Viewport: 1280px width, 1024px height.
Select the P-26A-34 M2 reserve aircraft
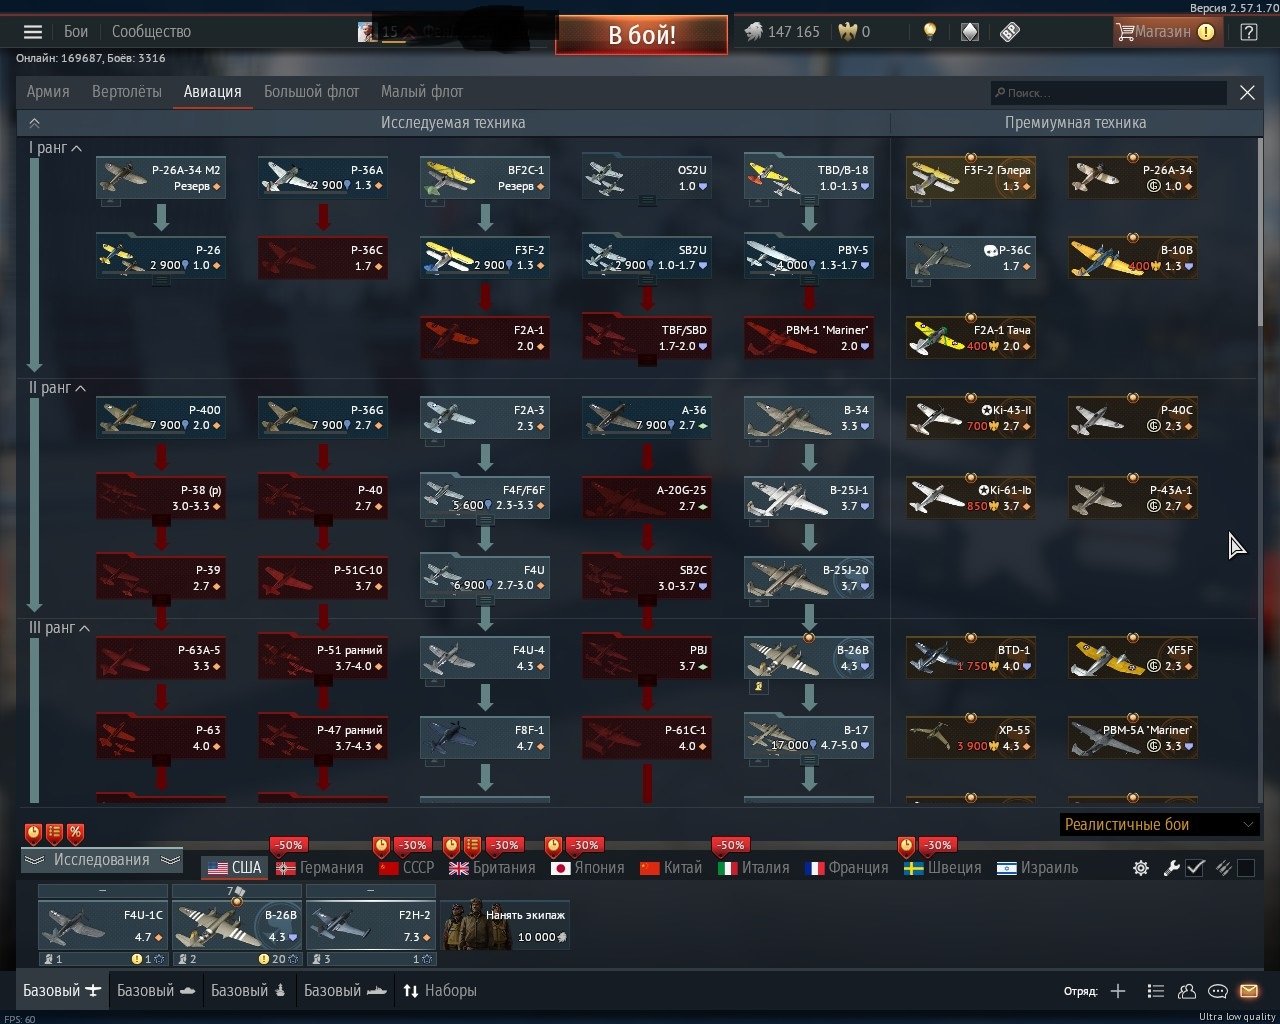[x=160, y=177]
